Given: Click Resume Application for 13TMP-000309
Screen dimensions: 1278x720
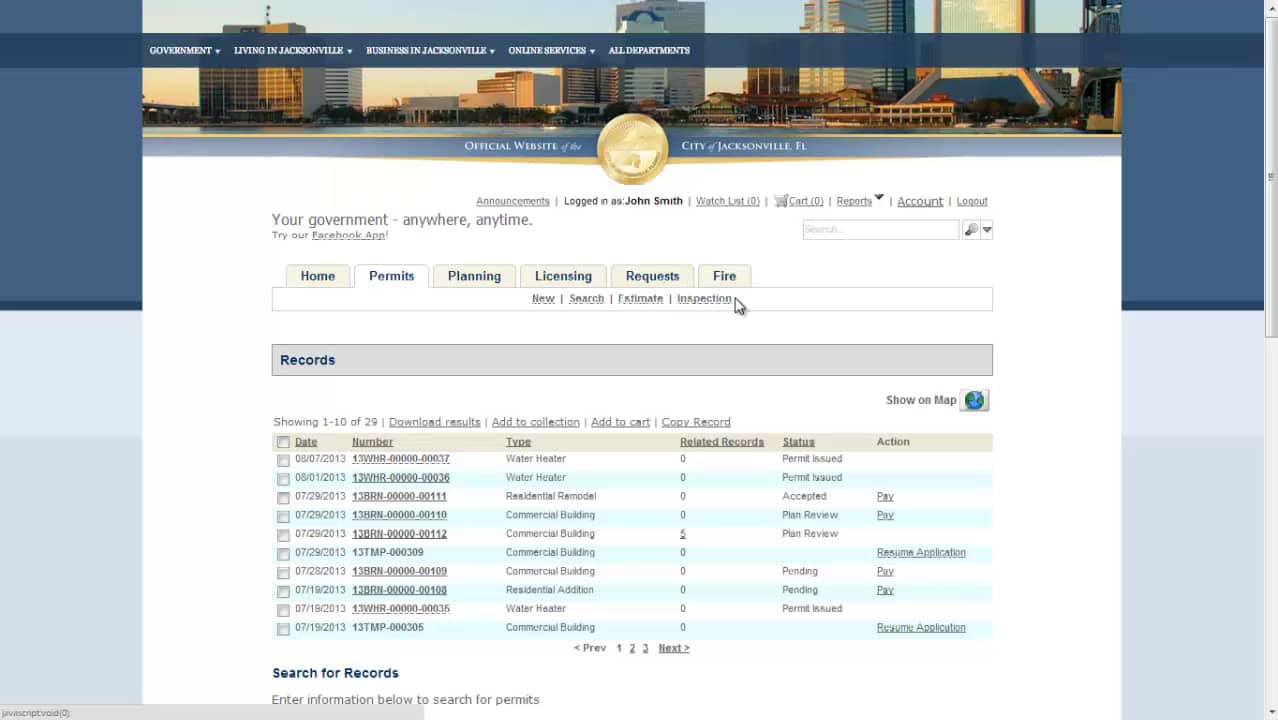Looking at the screenshot, I should point(921,552).
